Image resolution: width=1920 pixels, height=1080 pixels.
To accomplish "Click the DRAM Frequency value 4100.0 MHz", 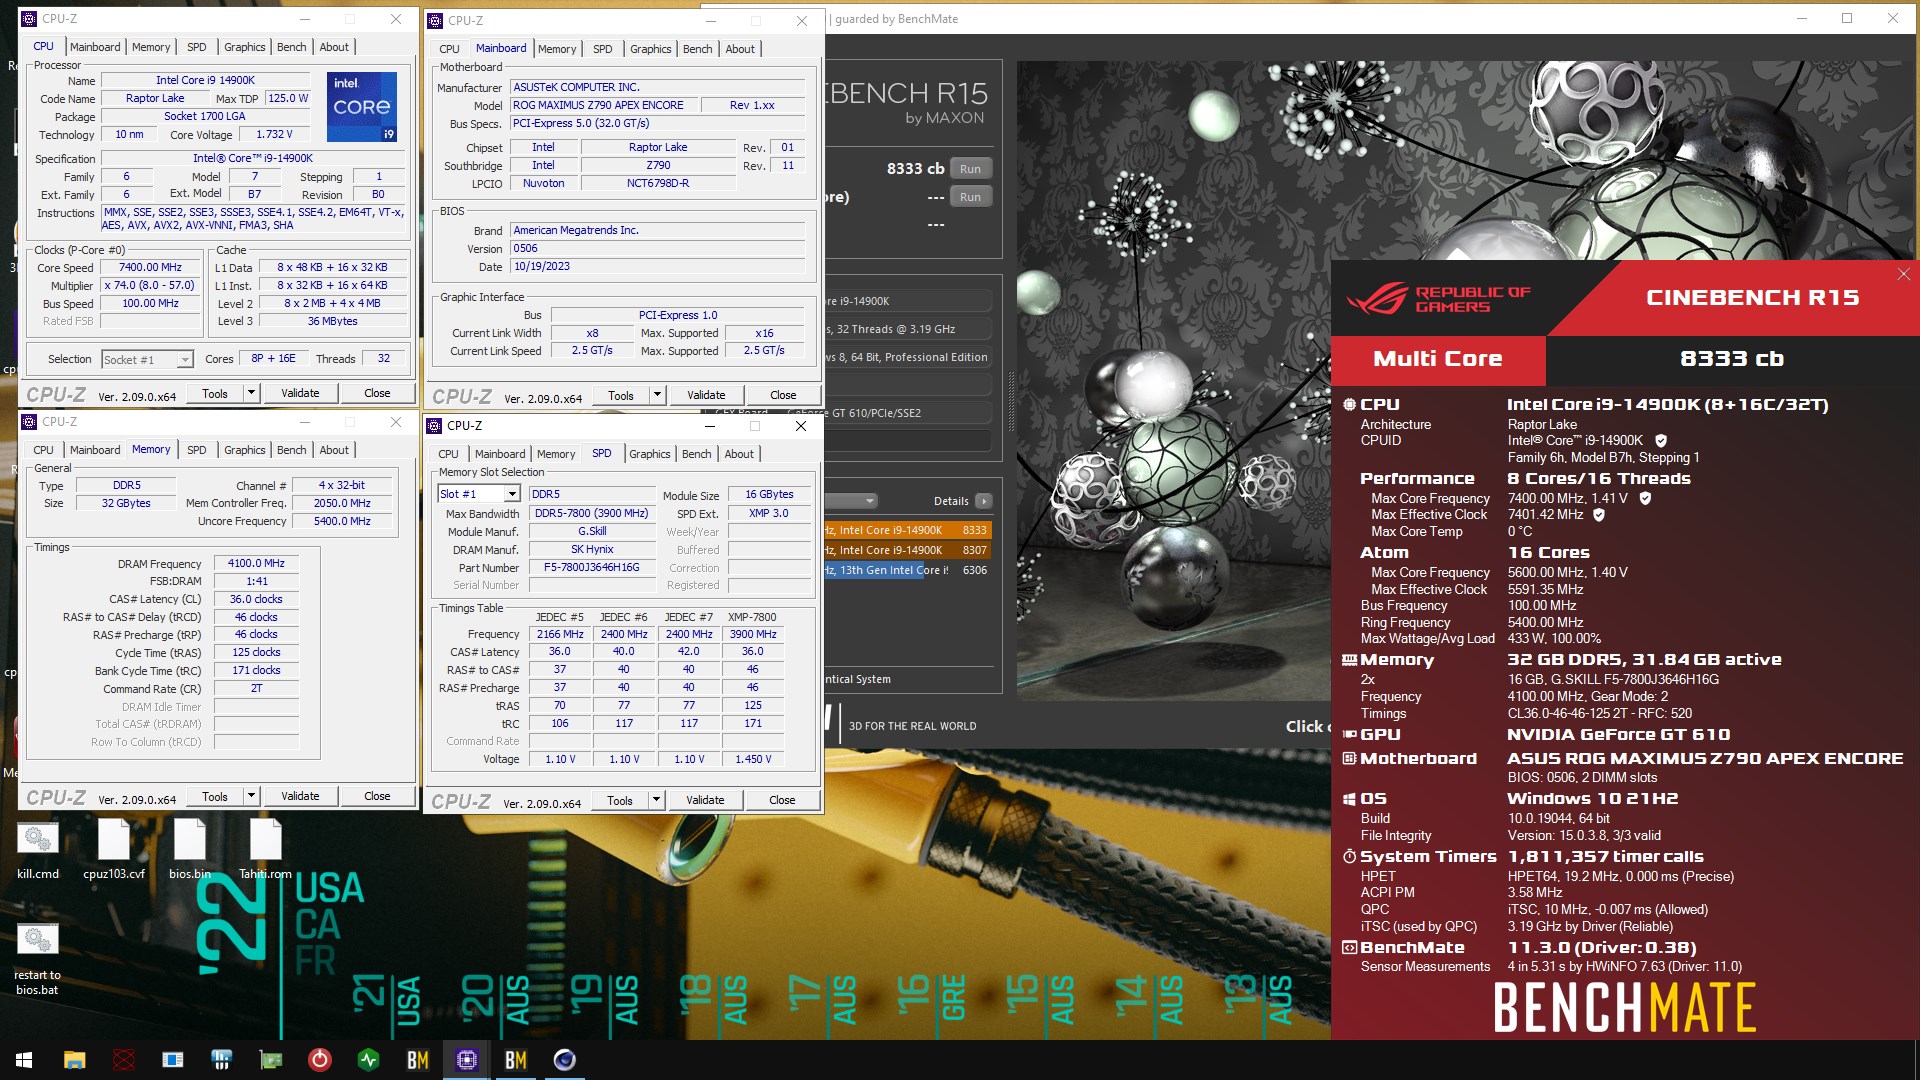I will 256,564.
